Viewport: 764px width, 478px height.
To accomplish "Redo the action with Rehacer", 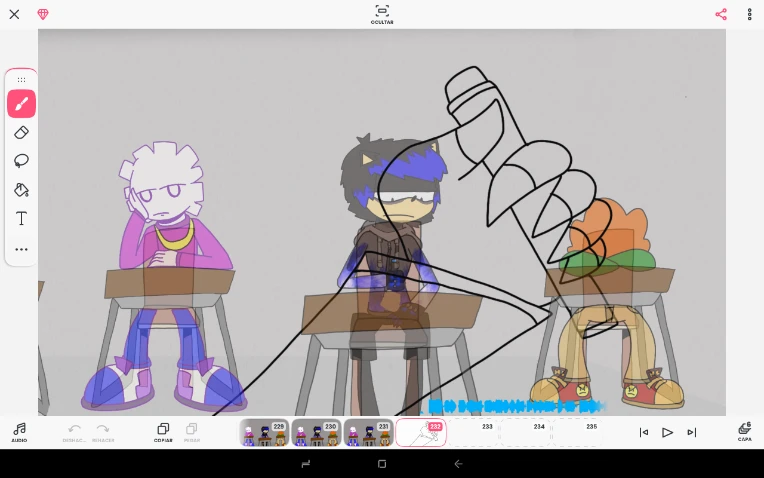I will tap(103, 432).
